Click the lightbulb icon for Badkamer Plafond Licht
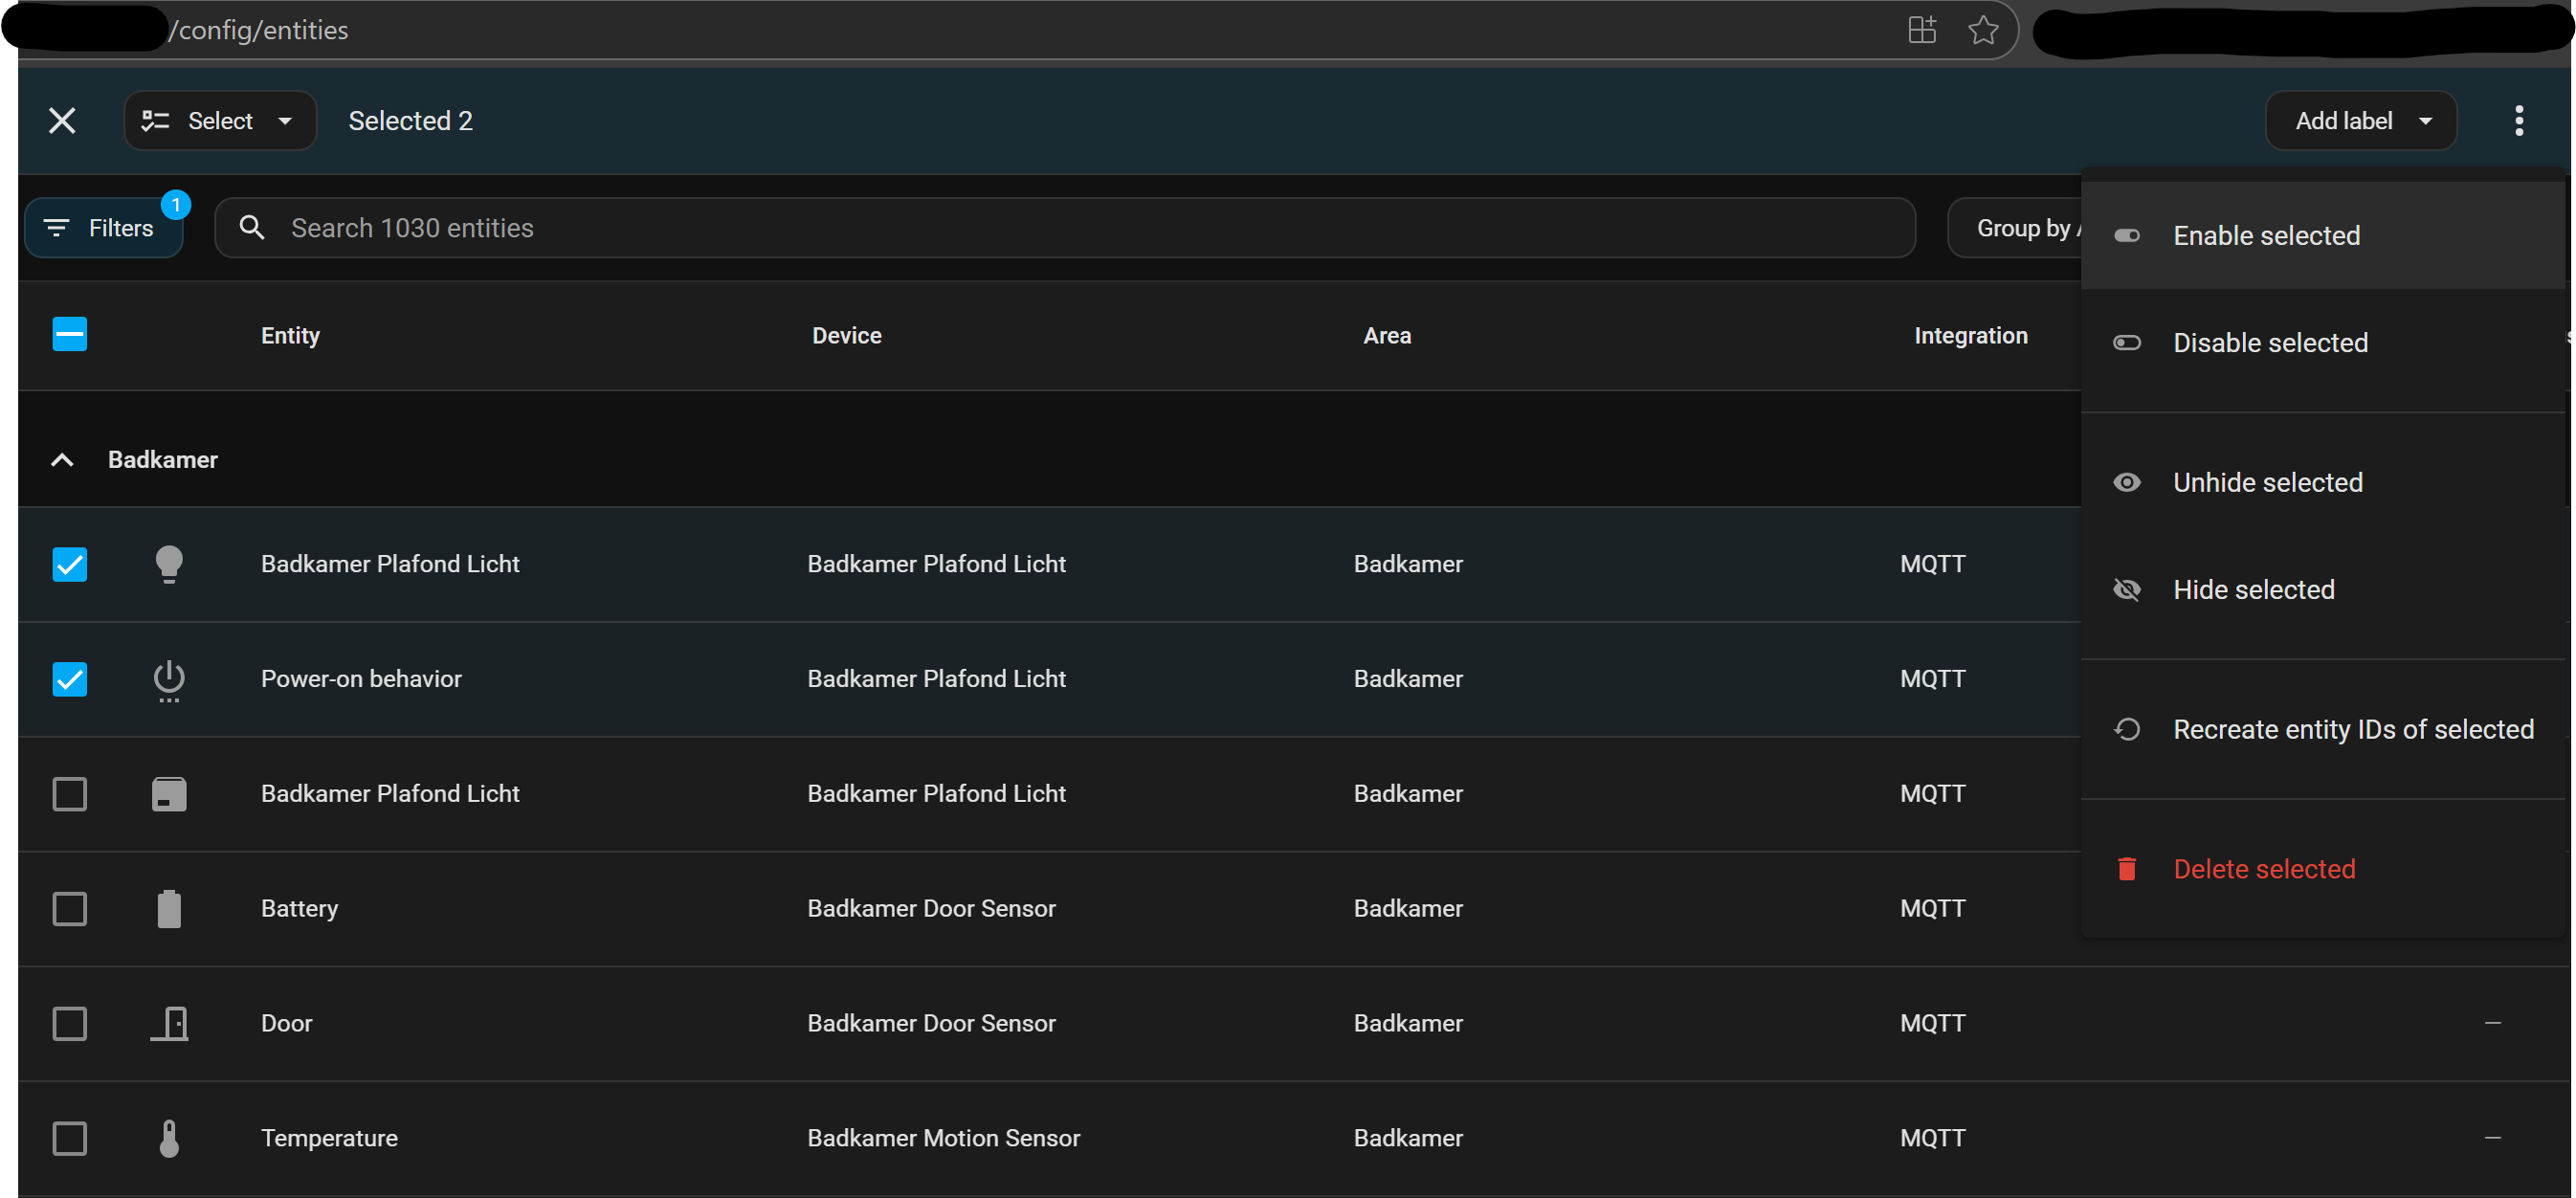The width and height of the screenshot is (2576, 1198). [x=169, y=564]
